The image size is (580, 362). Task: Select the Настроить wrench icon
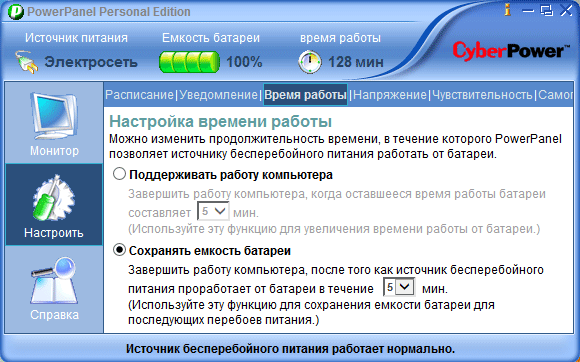(x=54, y=197)
